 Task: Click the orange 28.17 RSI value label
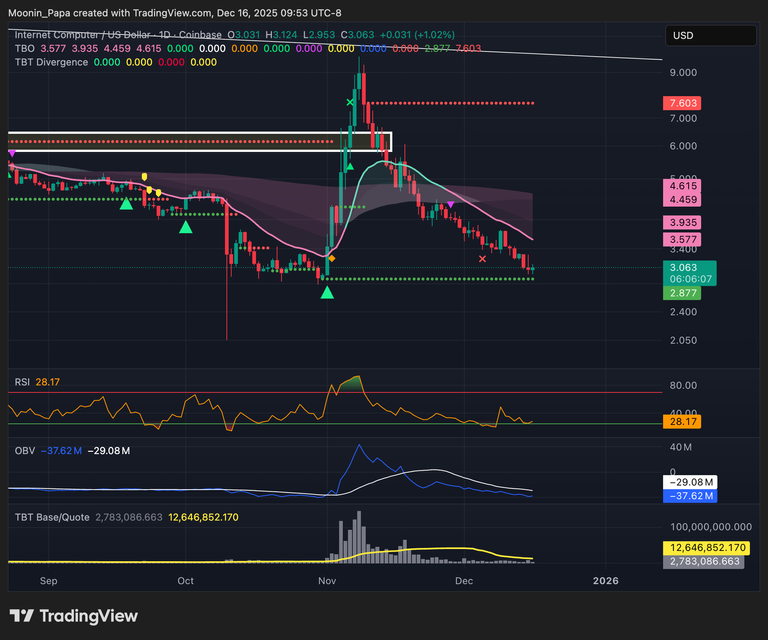pos(685,422)
